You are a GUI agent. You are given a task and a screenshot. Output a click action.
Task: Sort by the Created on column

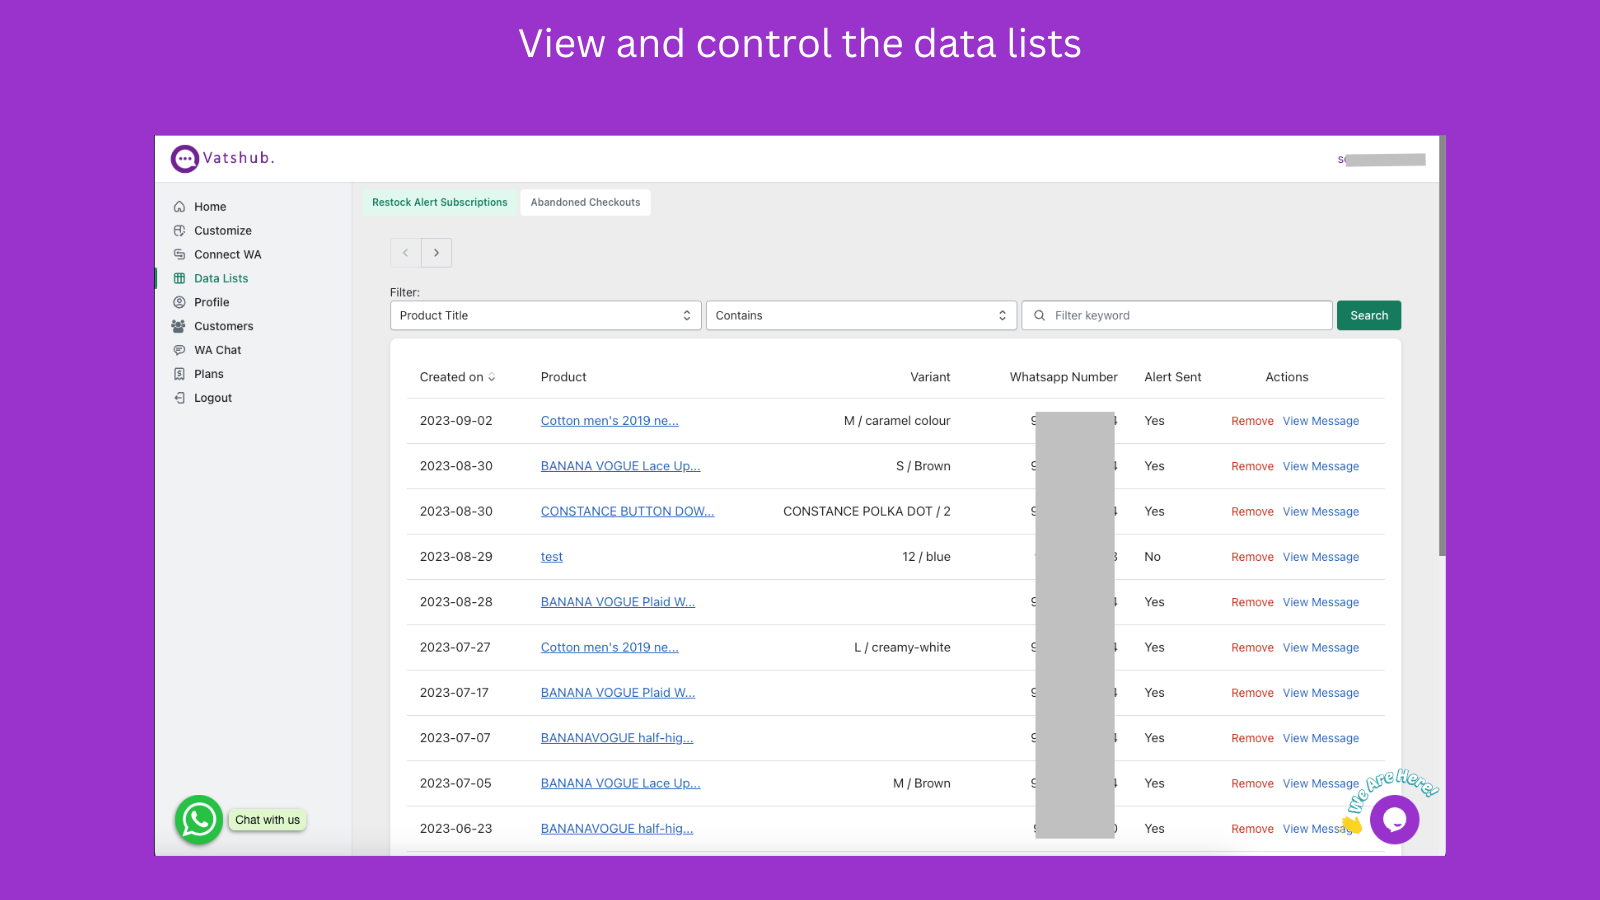click(x=457, y=377)
